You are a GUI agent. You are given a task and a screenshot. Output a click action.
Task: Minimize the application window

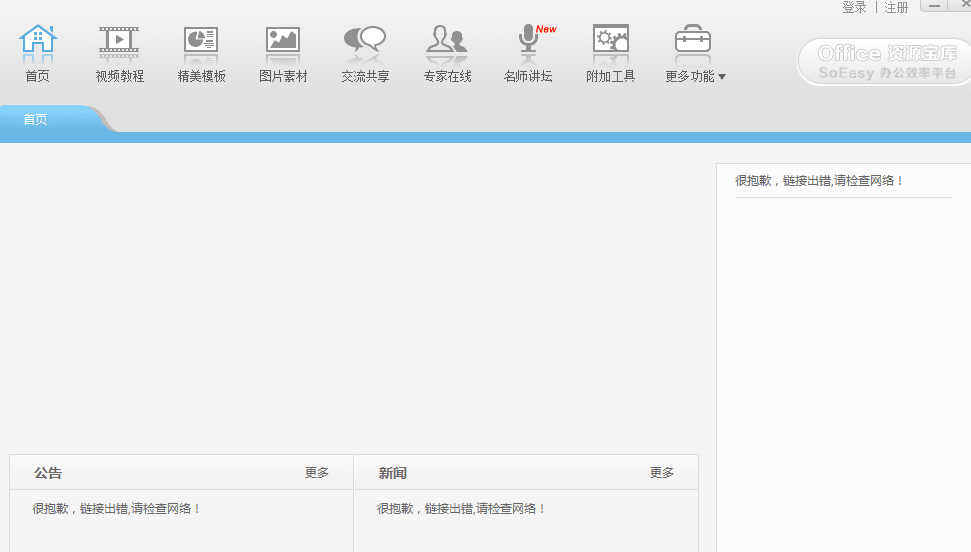tap(933, 6)
